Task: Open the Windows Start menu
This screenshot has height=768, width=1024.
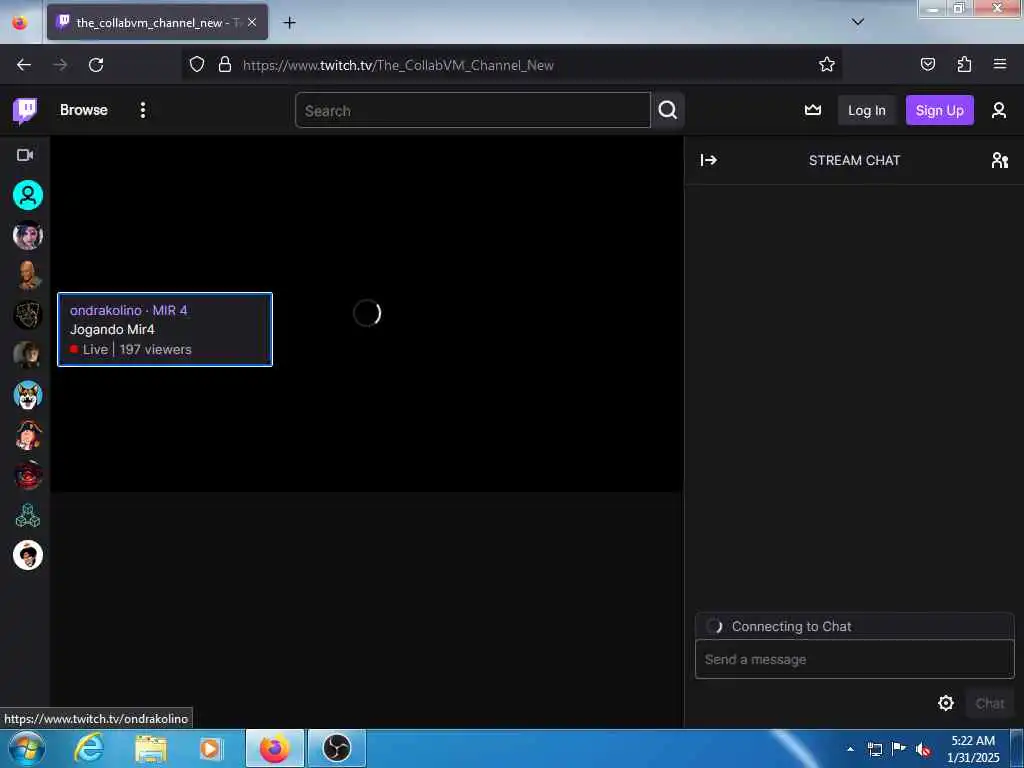Action: [27, 748]
